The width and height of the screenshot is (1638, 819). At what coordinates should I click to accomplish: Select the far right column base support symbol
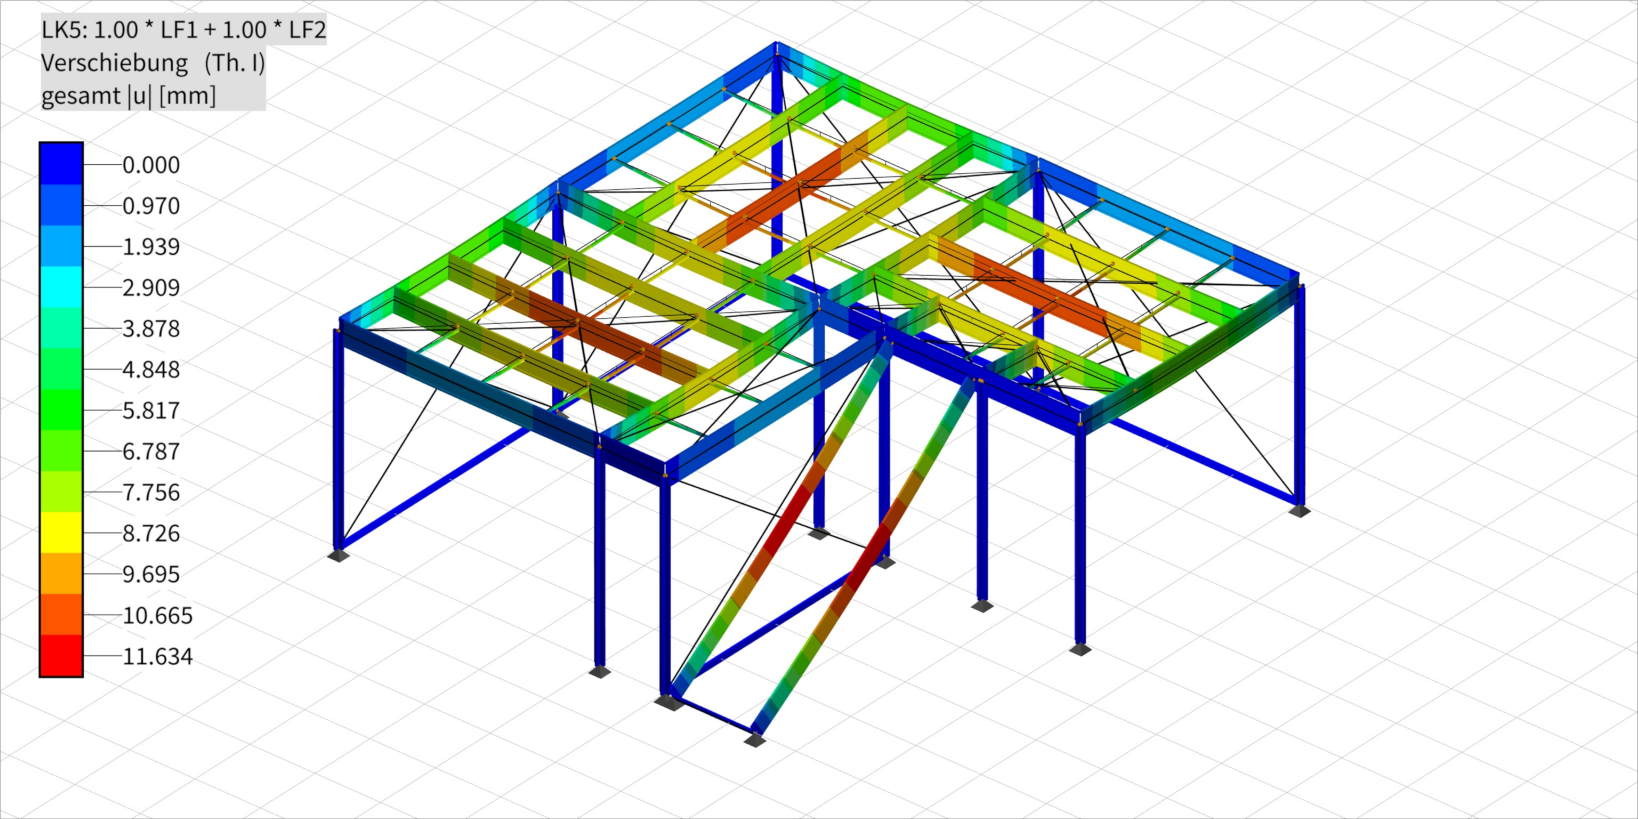click(1299, 511)
